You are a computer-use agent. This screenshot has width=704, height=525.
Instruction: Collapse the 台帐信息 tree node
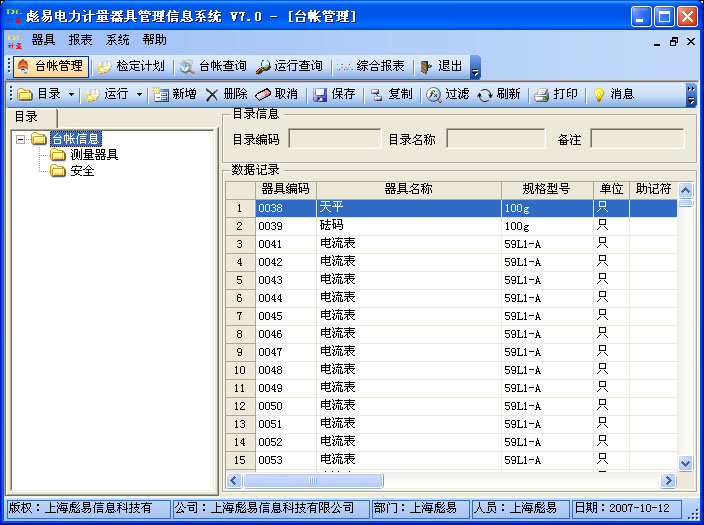(x=21, y=139)
